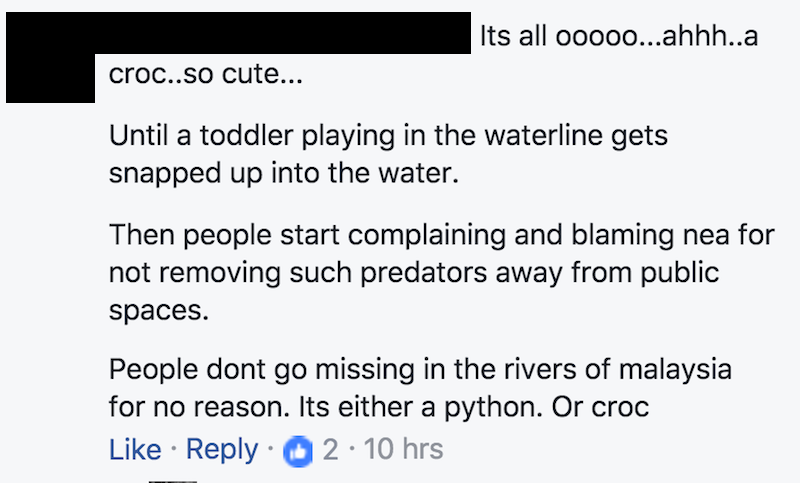Click the line "snapped up into the water."
800x483 pixels.
point(282,172)
